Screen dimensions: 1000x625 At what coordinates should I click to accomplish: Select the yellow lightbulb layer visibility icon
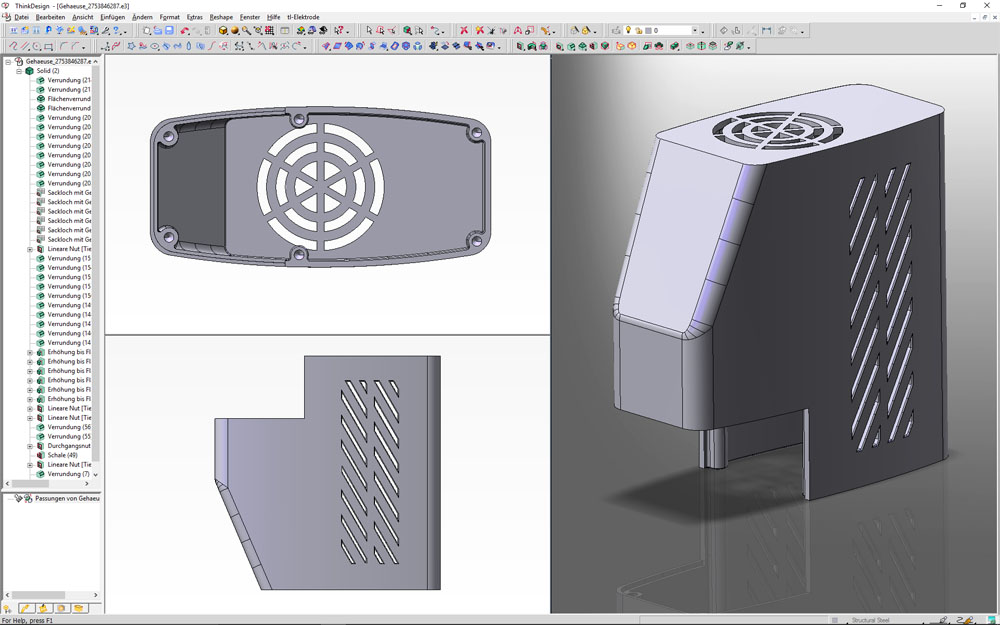[x=628, y=31]
